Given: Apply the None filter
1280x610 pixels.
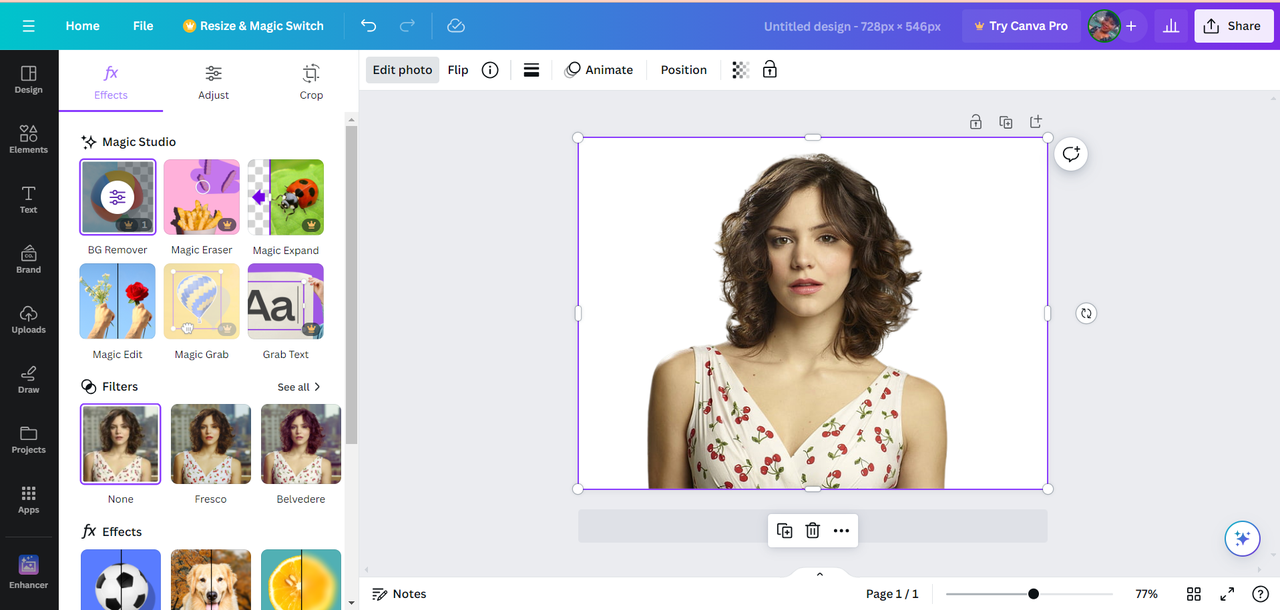Looking at the screenshot, I should point(120,444).
